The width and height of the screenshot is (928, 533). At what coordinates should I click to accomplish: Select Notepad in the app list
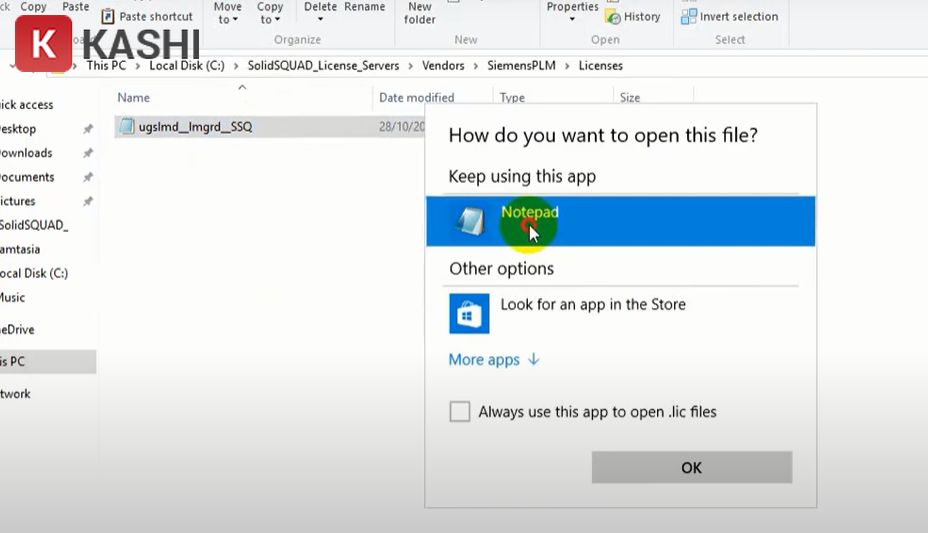pos(620,221)
